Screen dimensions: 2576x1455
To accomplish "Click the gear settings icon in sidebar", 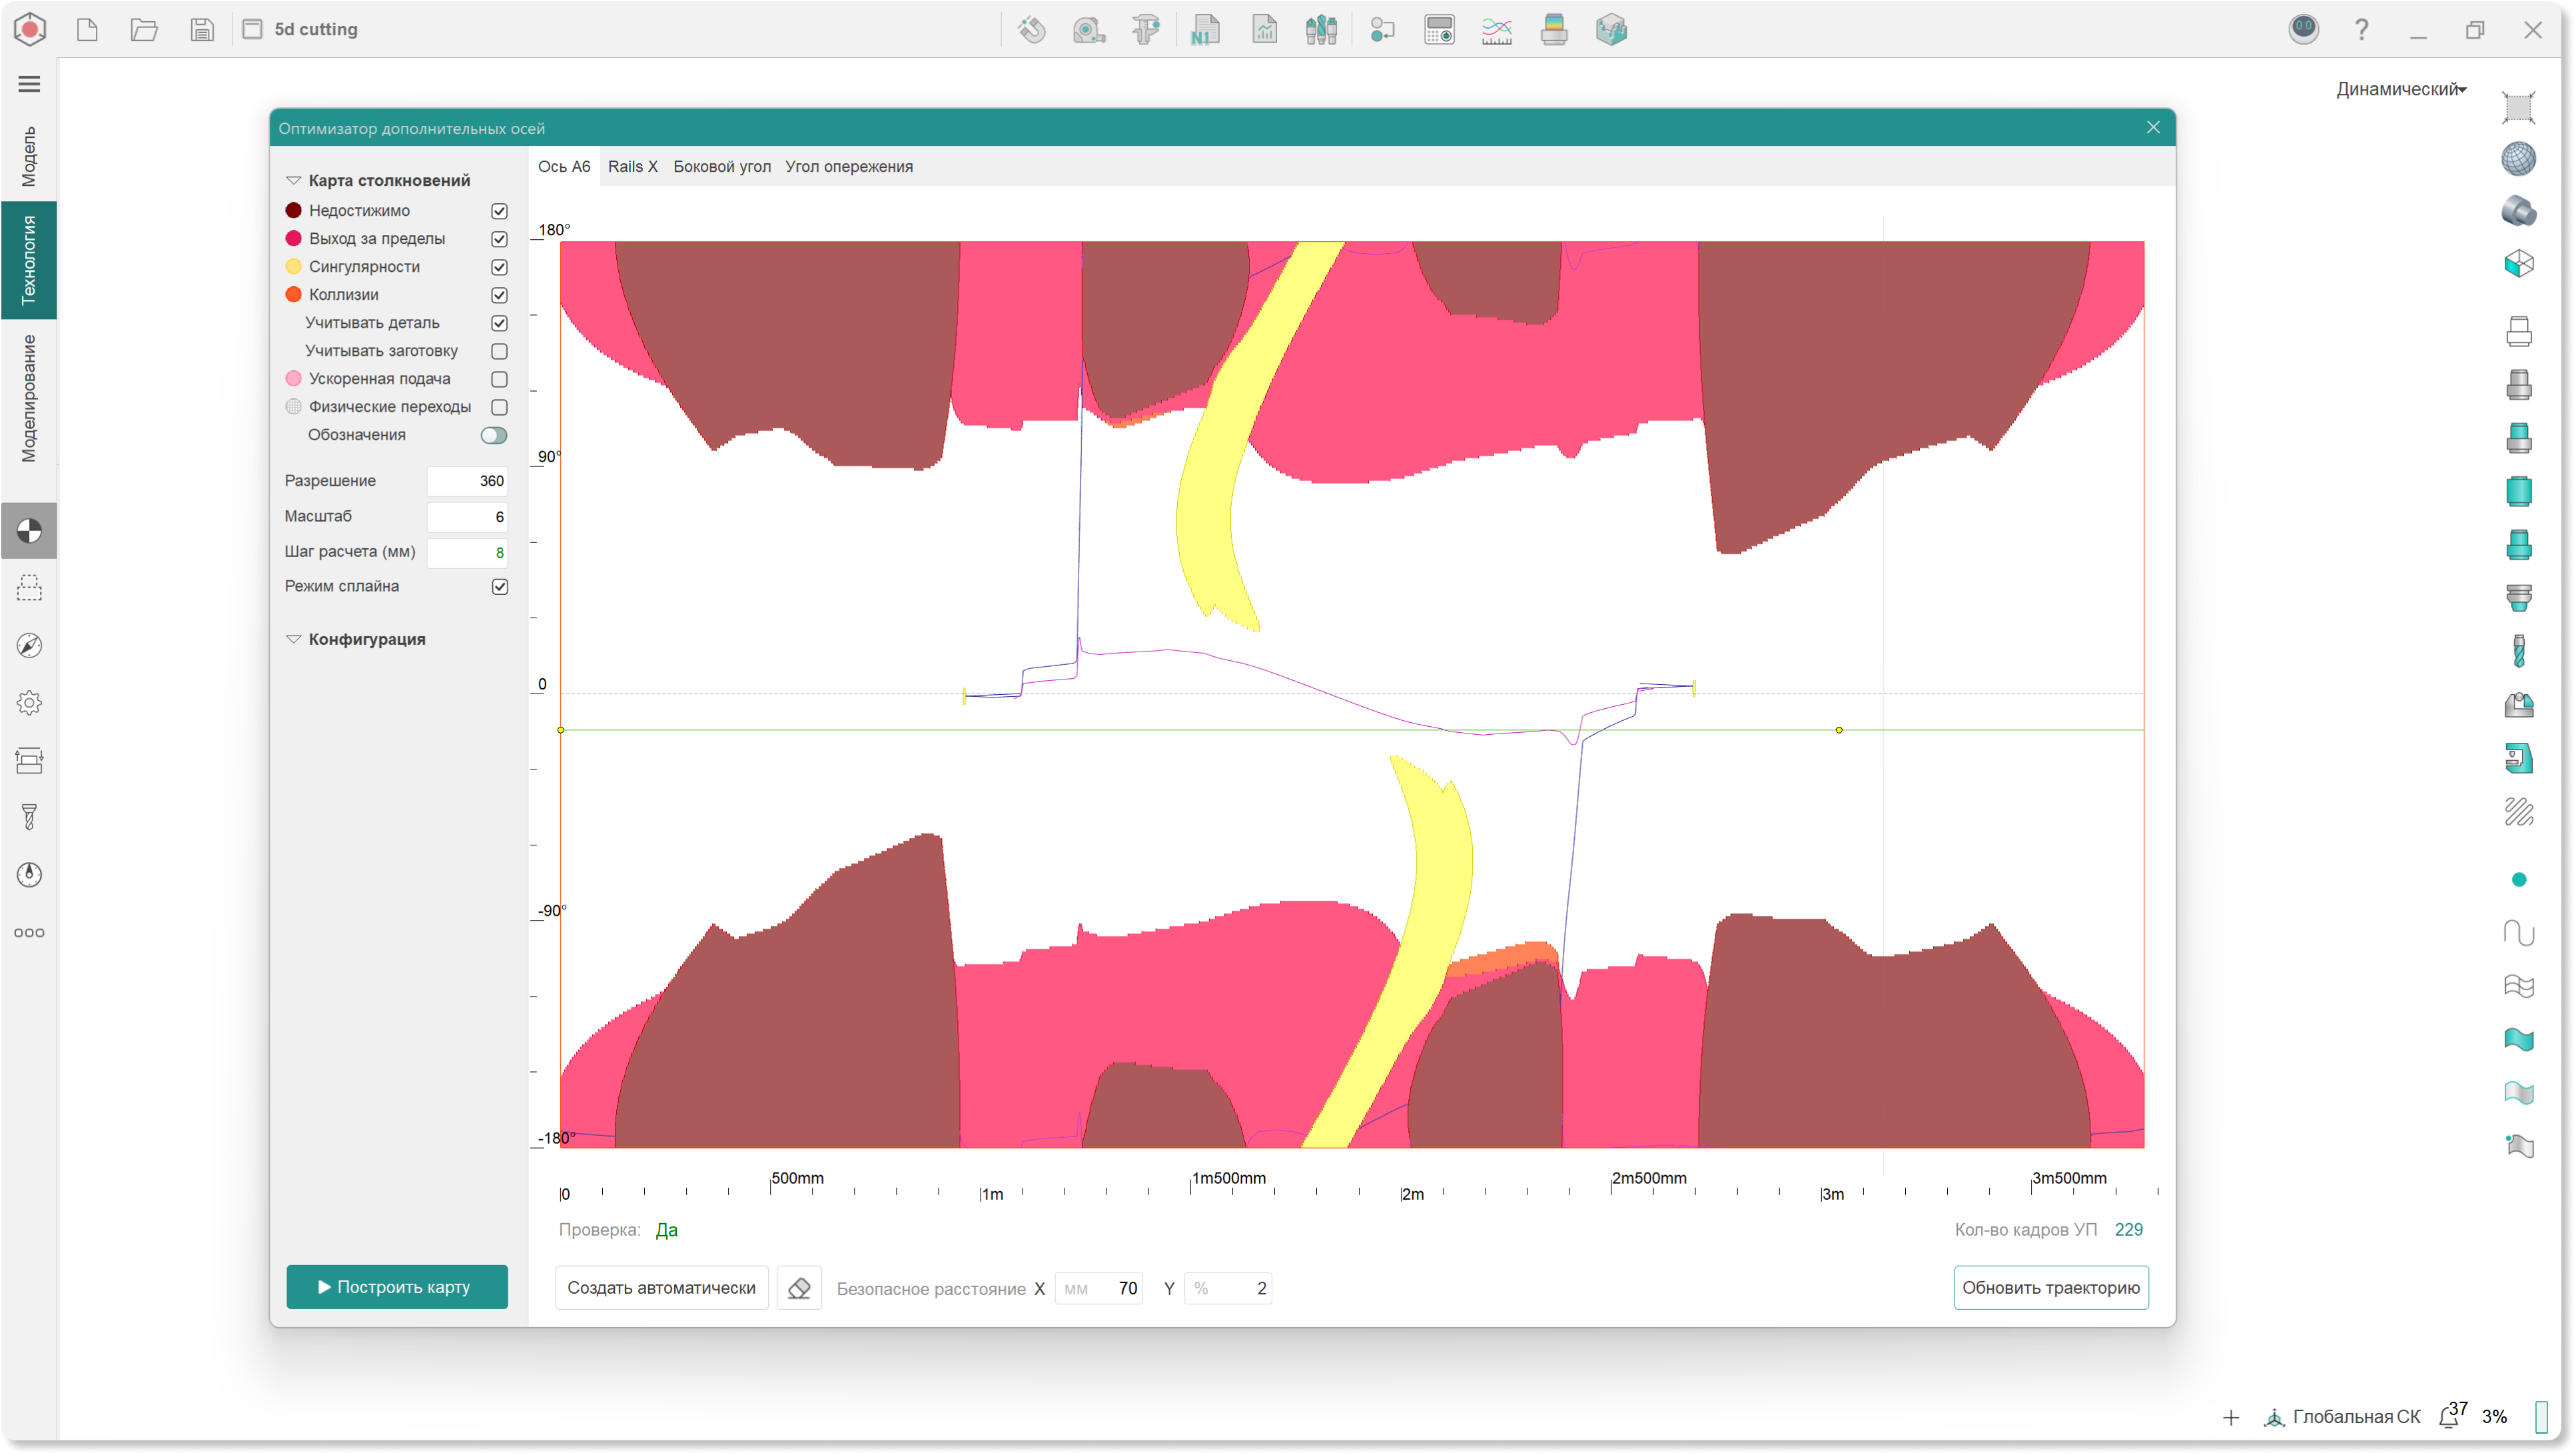I will pos(29,703).
